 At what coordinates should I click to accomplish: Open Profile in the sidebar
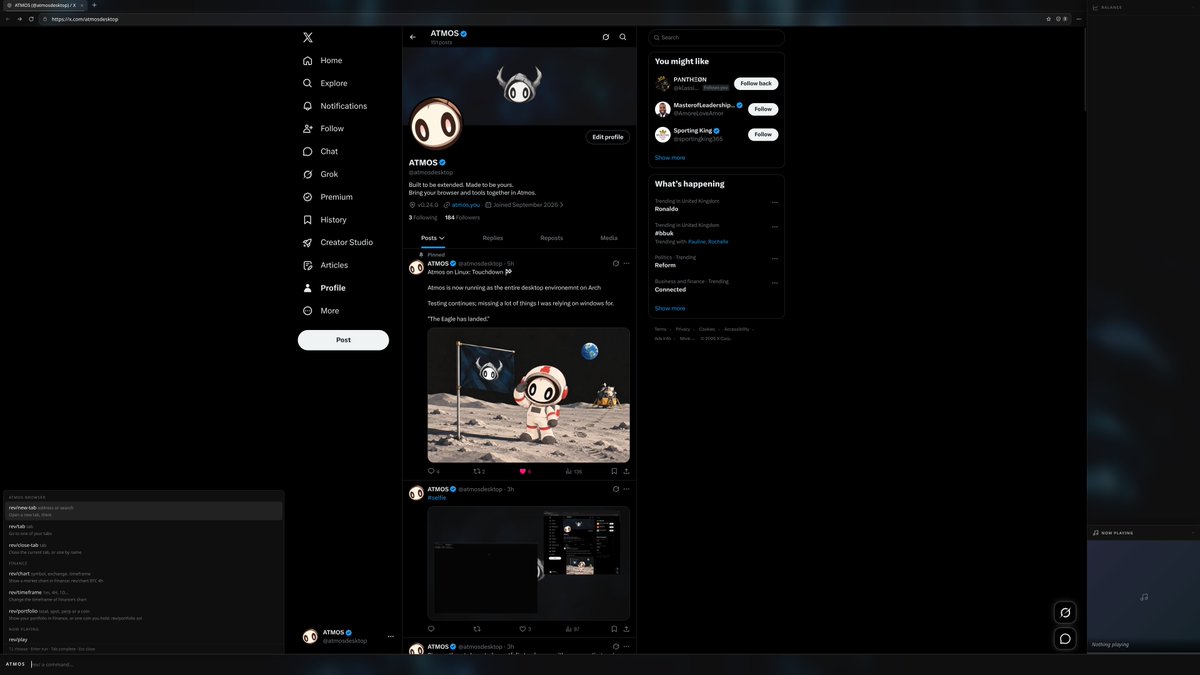coord(324,288)
